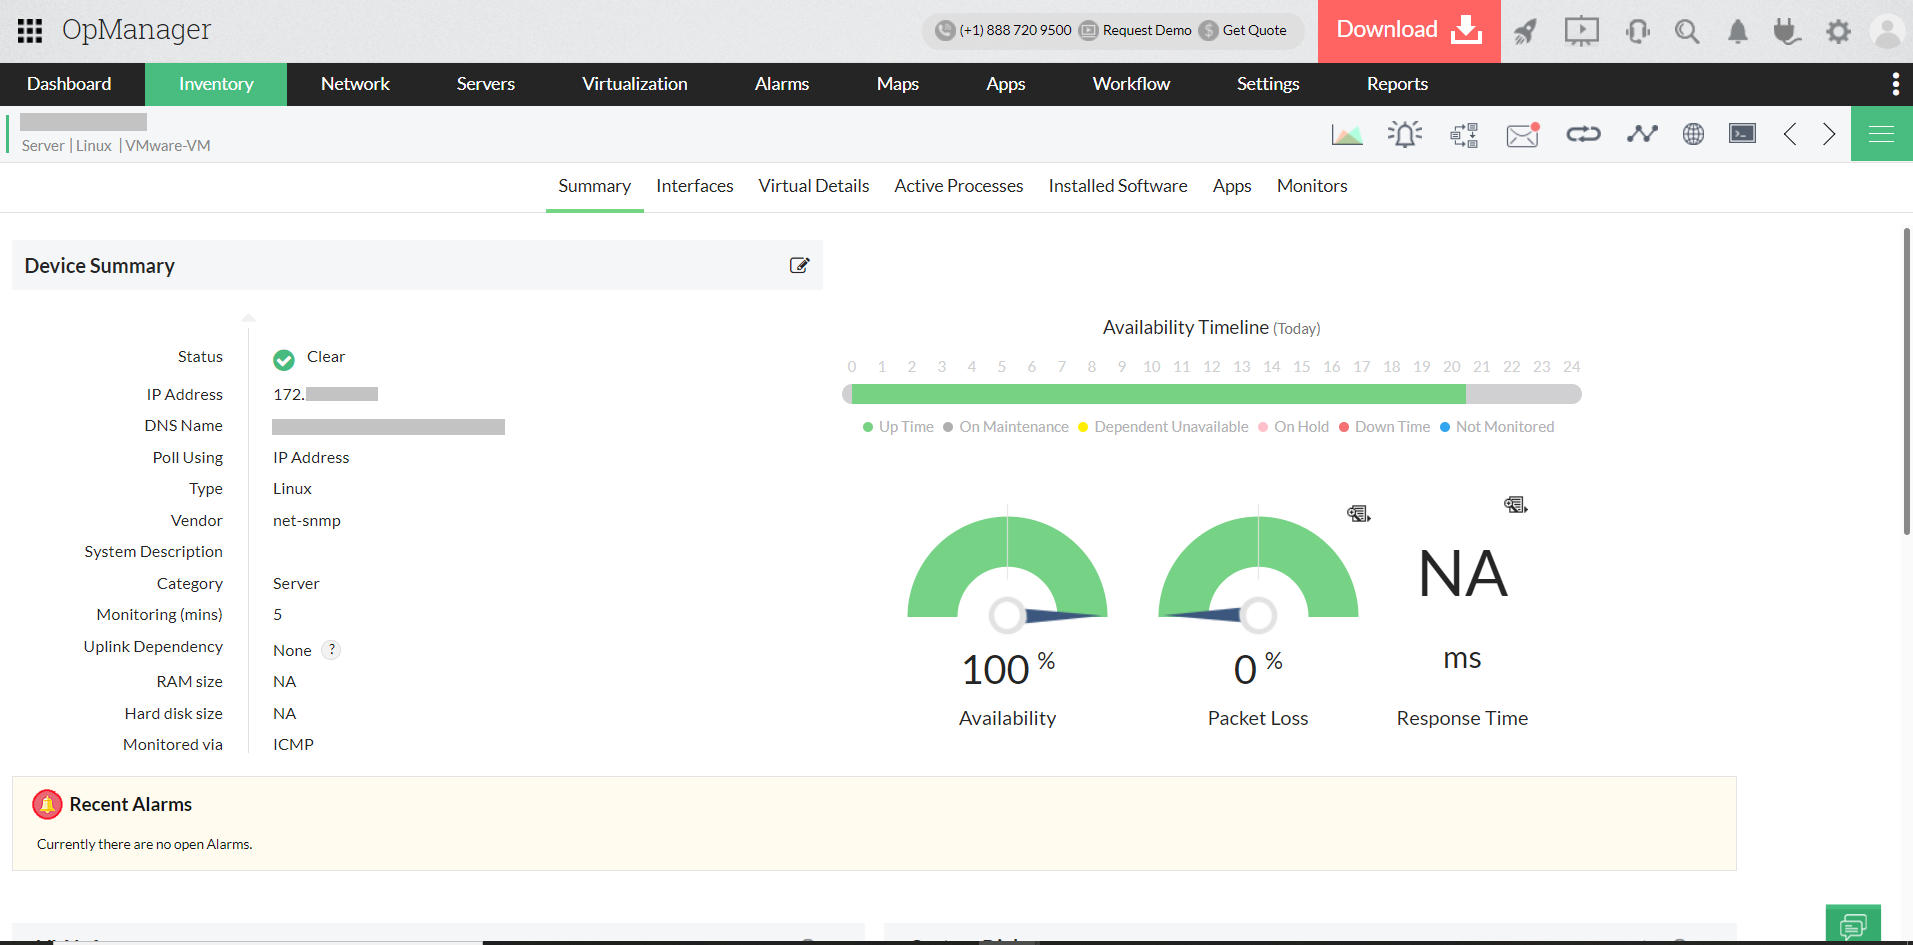Click the trace route graph icon
Viewport: 1913px width, 945px height.
[1642, 134]
